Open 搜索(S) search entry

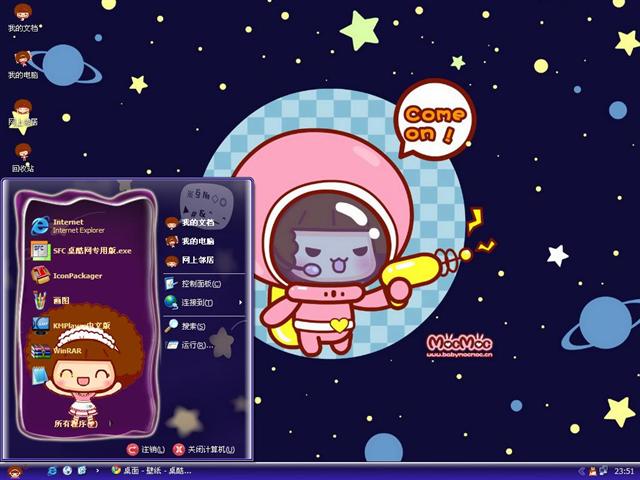tap(185, 326)
